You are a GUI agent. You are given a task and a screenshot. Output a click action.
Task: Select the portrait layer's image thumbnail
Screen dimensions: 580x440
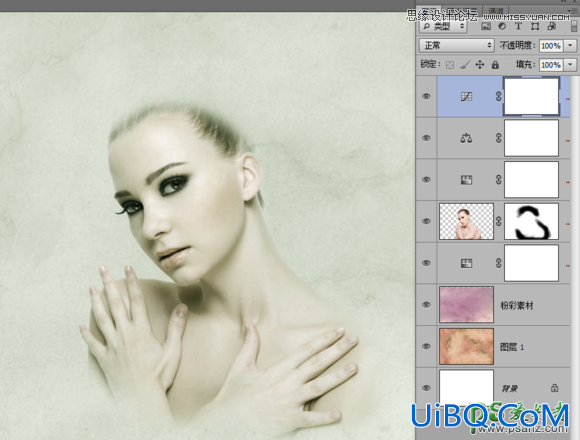[466, 221]
